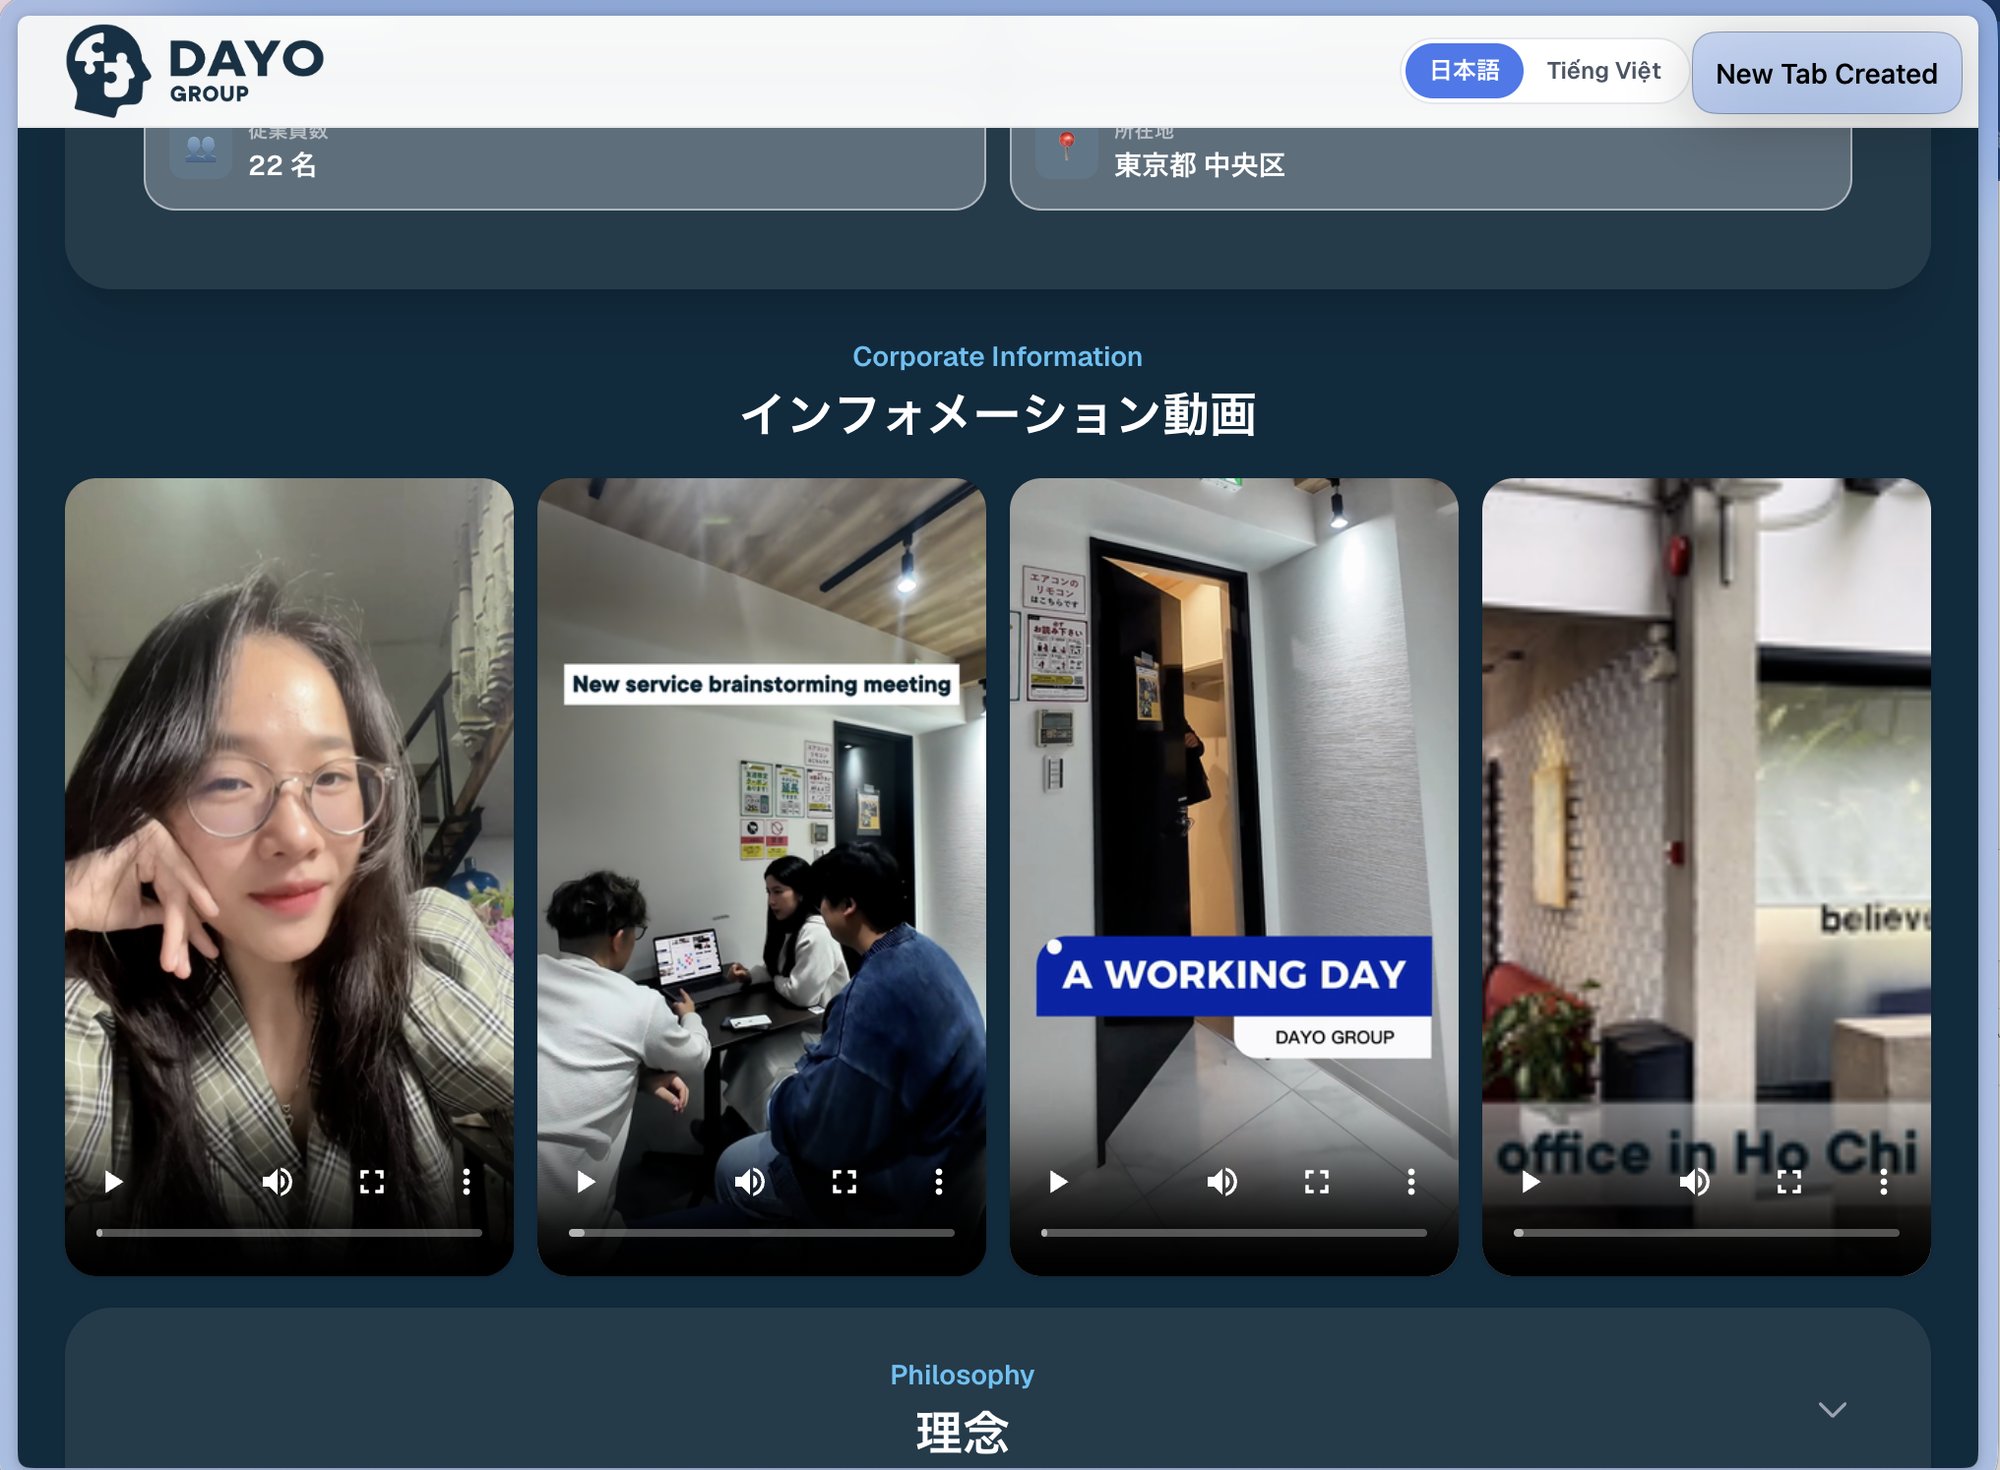Click the DAYO Group logo
2000x1470 pixels.
(x=195, y=71)
